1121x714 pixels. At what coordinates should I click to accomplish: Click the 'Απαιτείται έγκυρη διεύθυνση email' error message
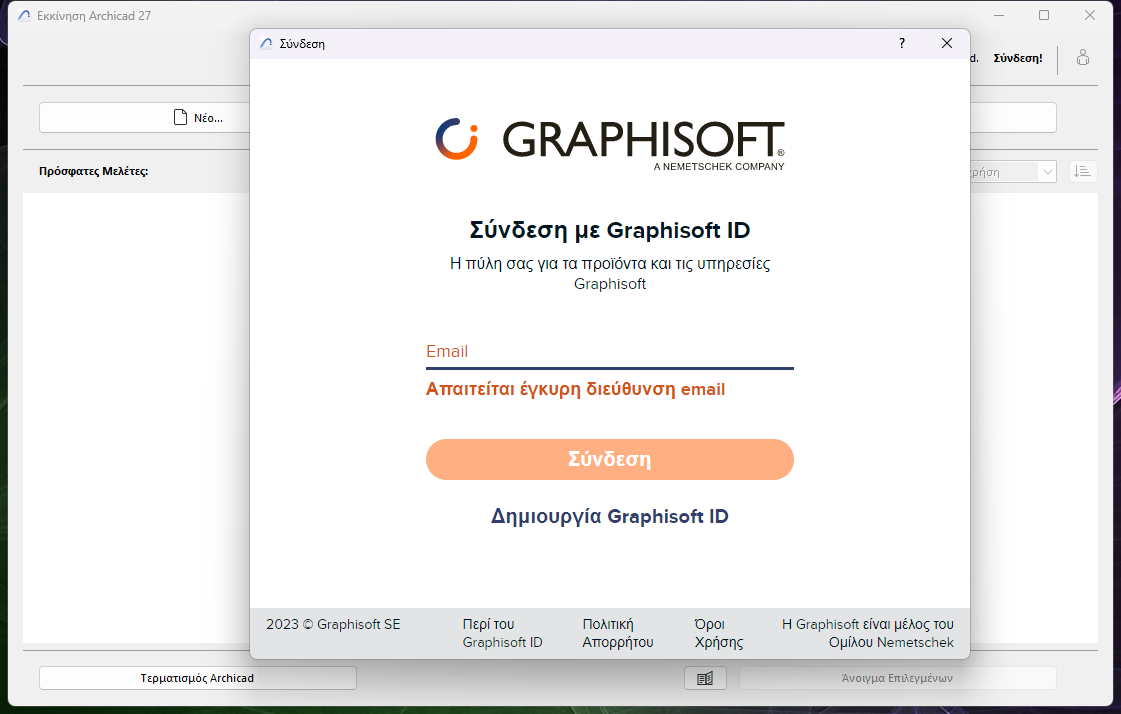coord(576,390)
